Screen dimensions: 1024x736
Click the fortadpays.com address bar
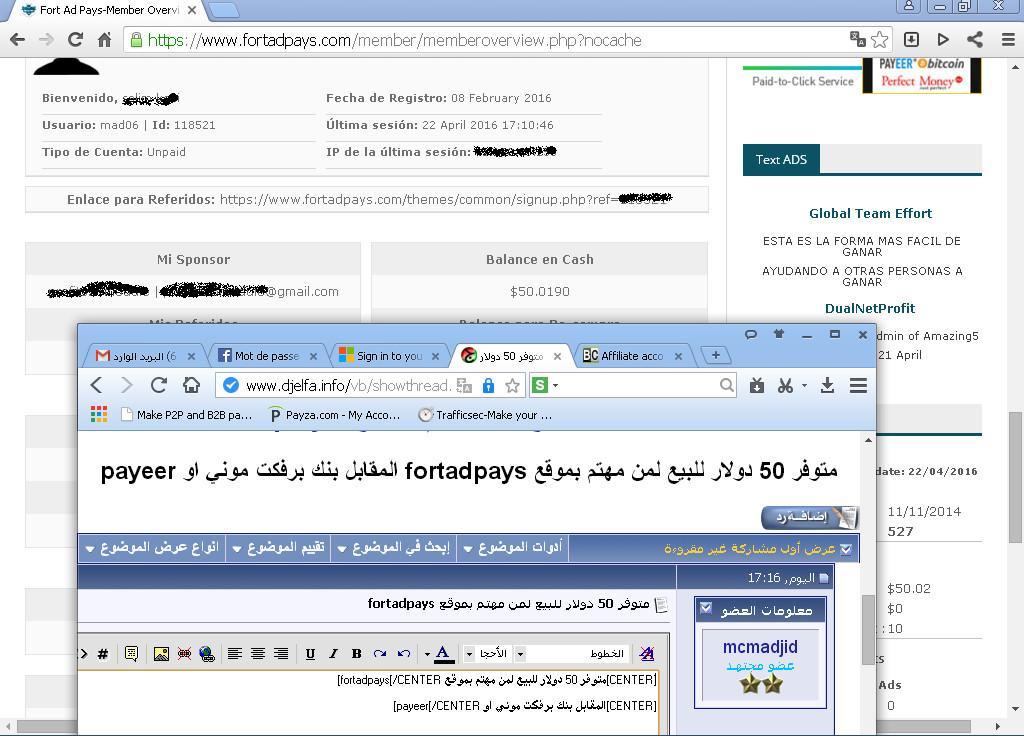pyautogui.click(x=483, y=40)
